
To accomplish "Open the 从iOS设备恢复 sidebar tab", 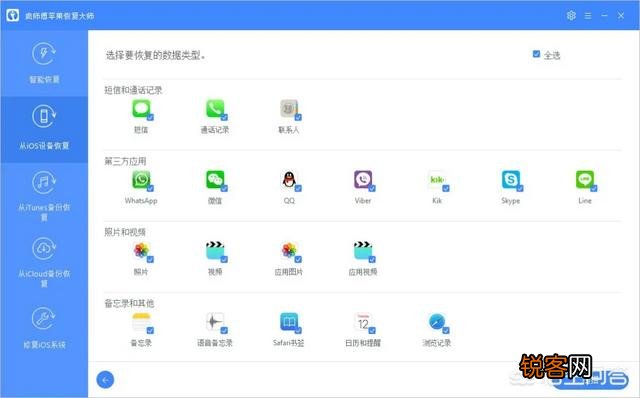I will 44,129.
